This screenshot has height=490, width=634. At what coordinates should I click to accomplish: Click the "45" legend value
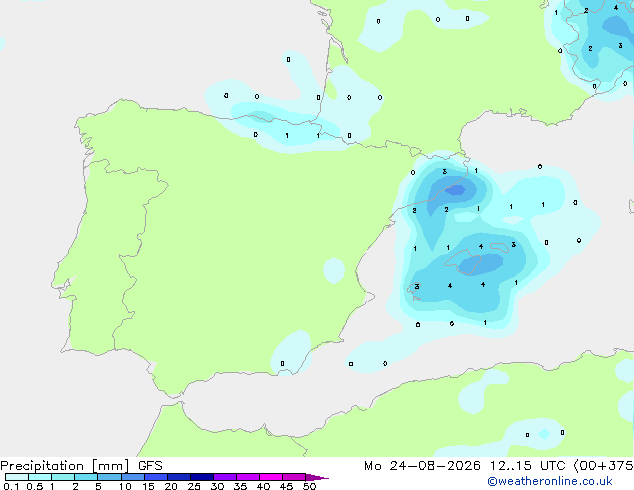[x=286, y=486]
